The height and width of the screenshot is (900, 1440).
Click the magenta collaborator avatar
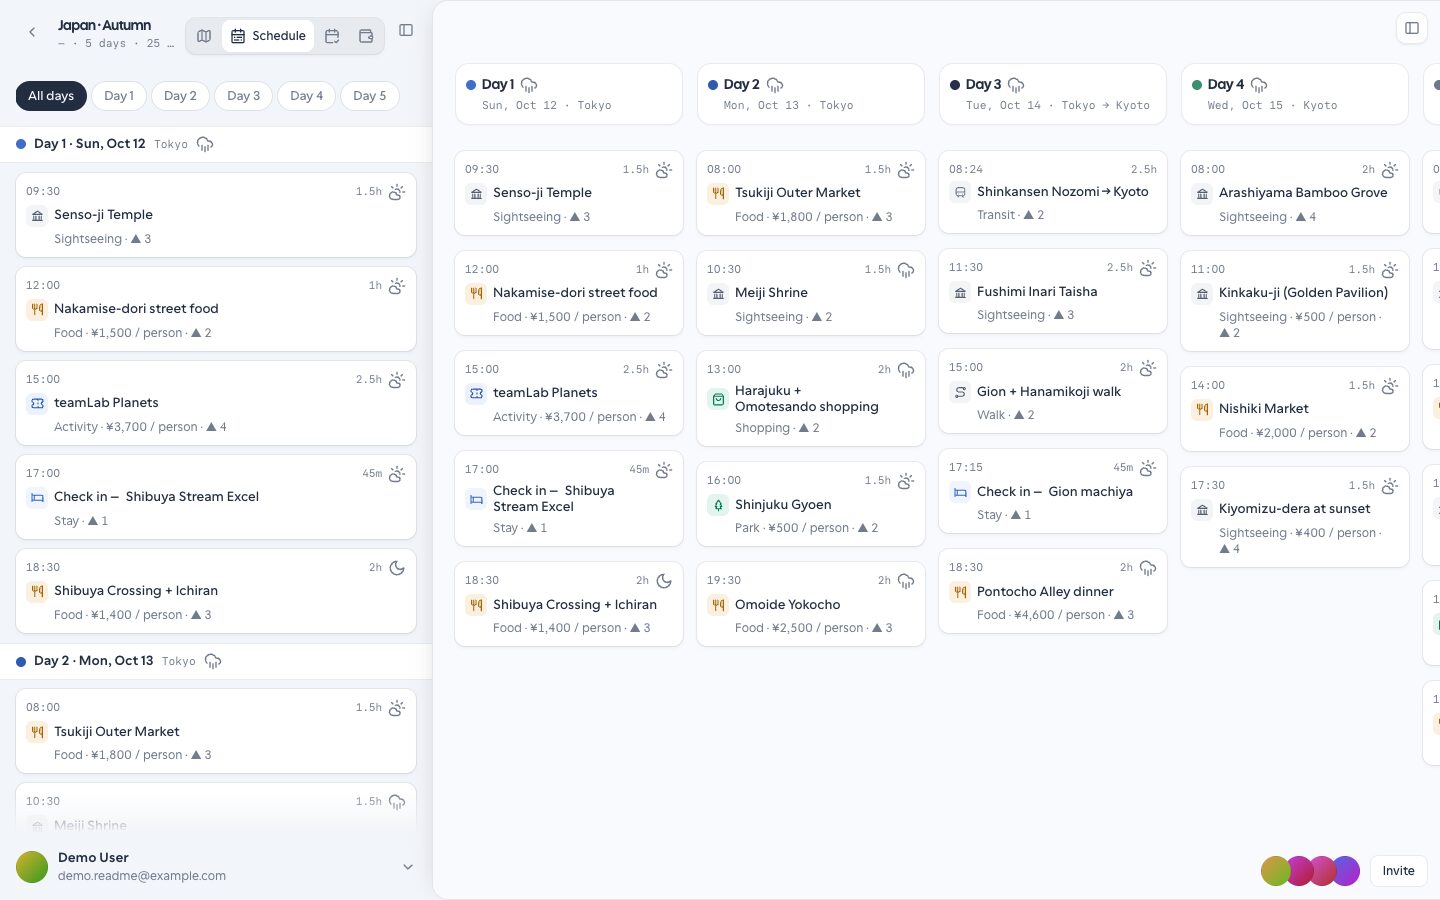[x=1300, y=871]
